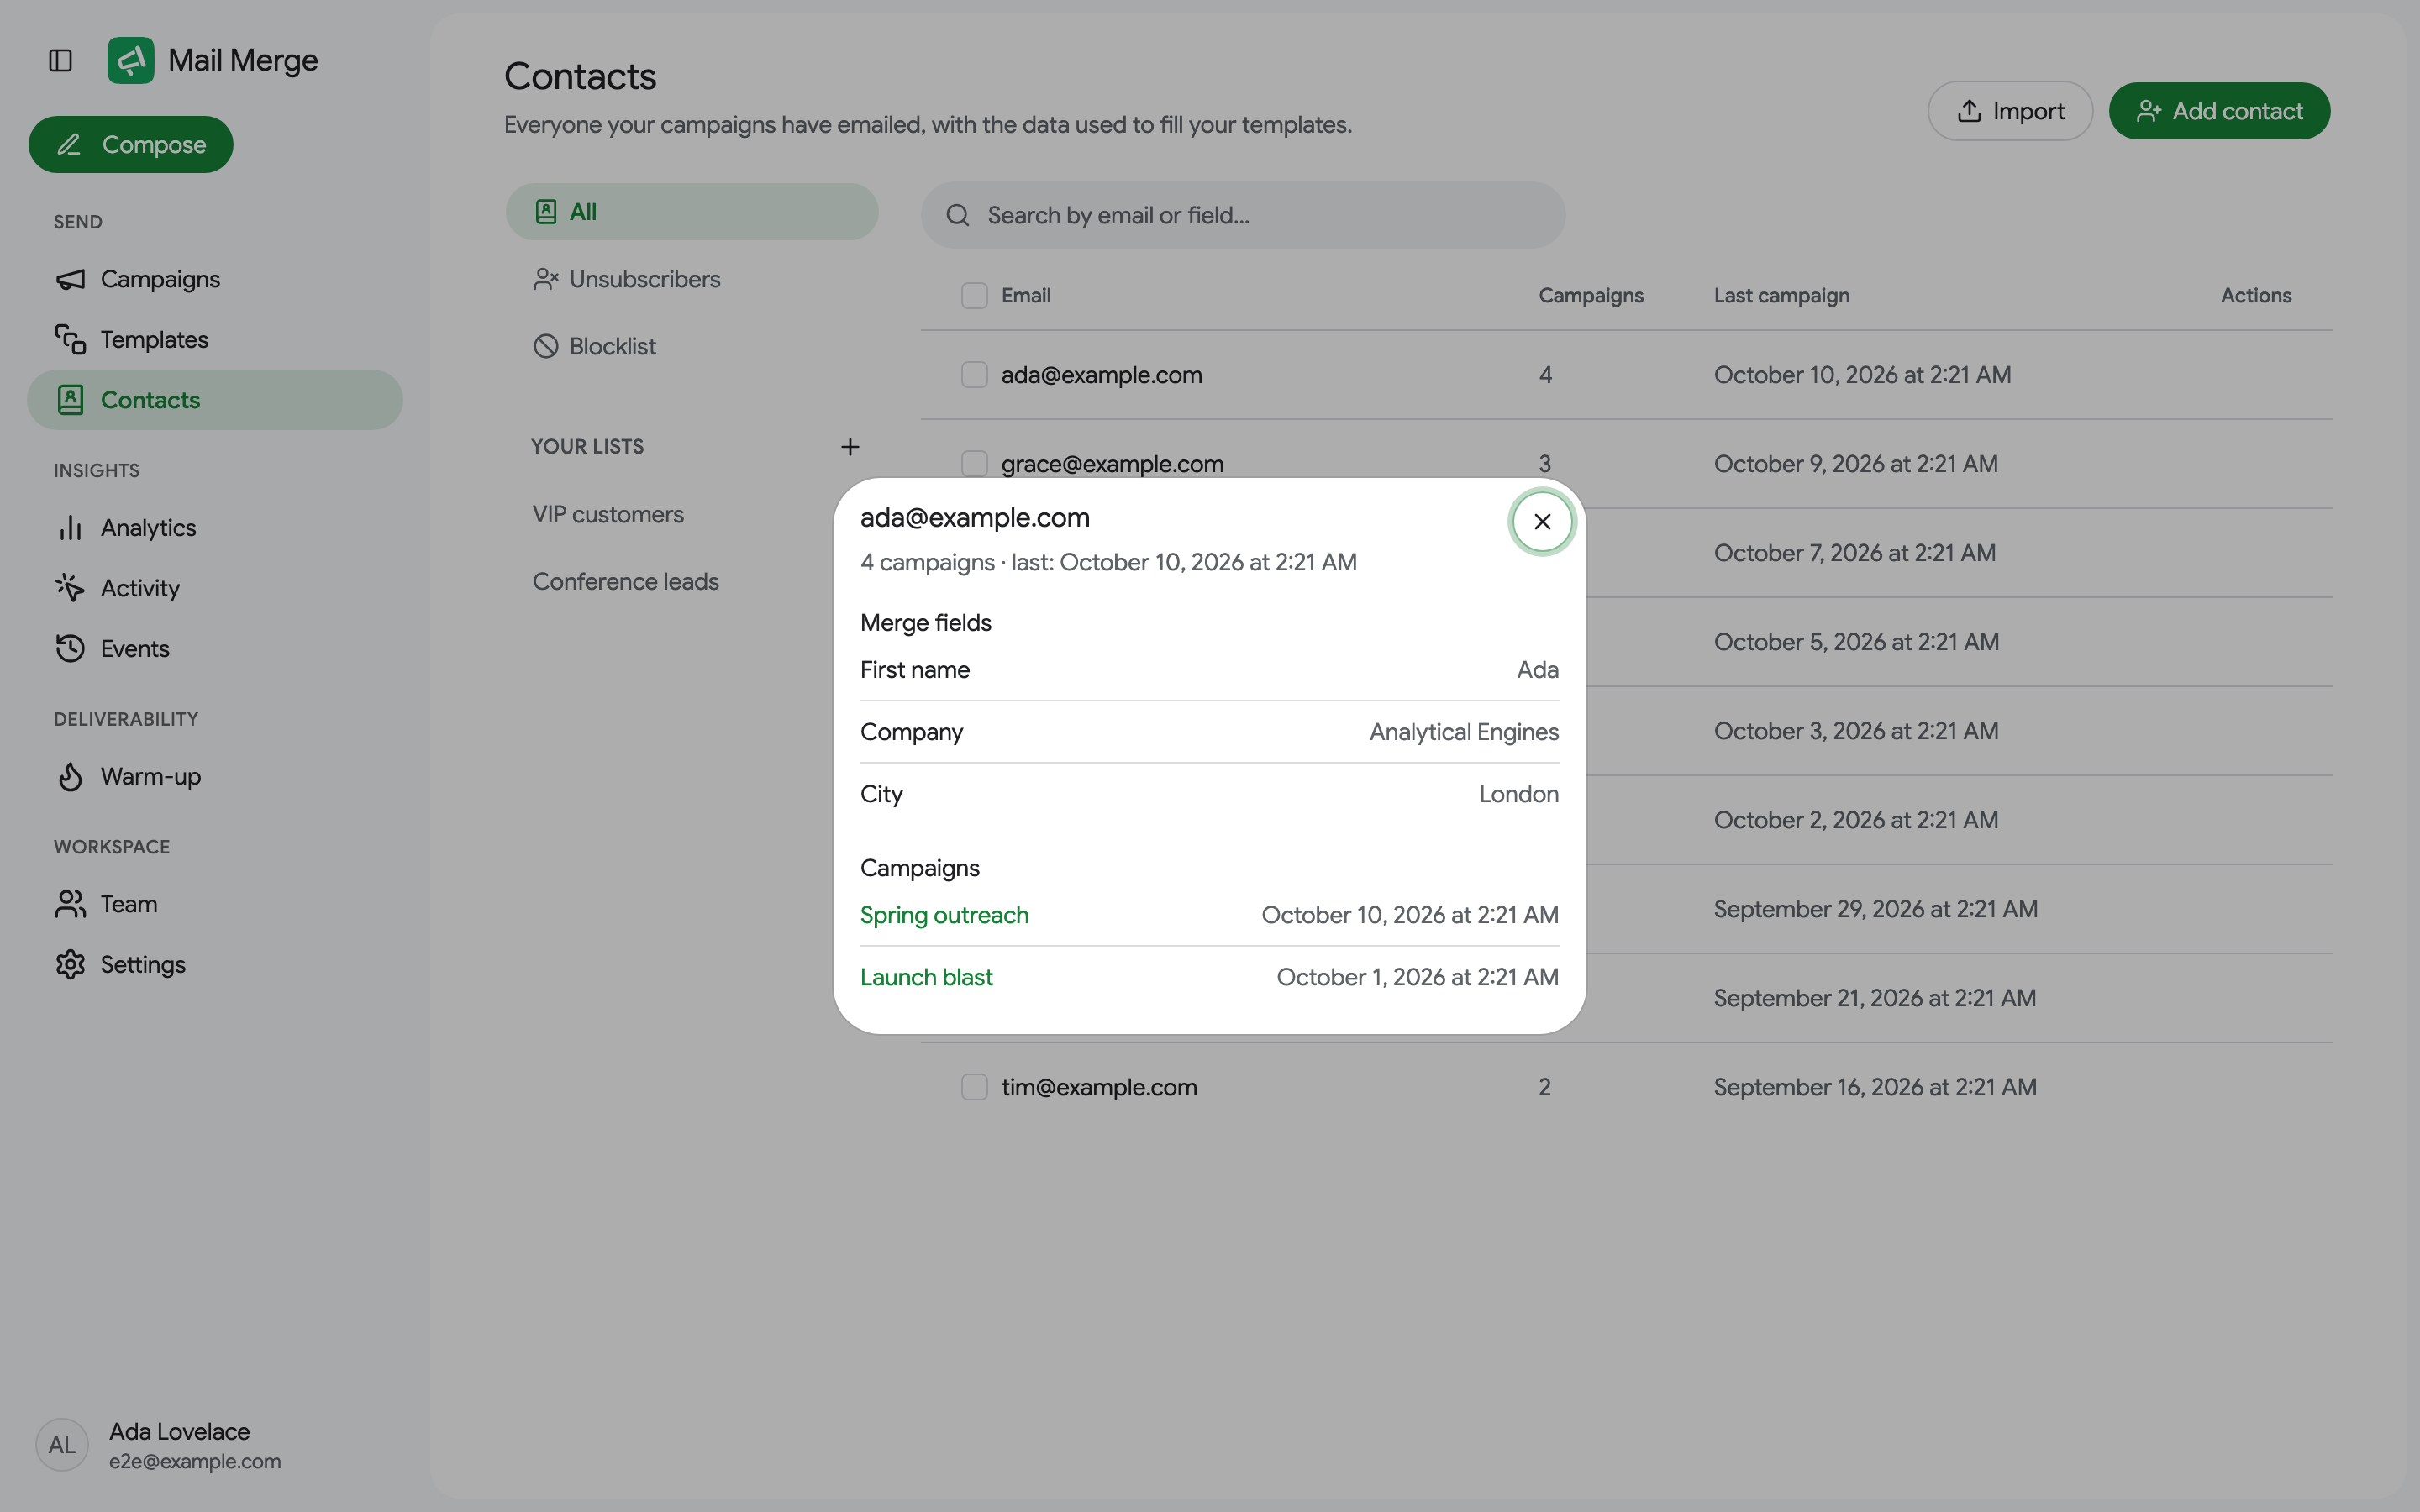Click the Analytical Engines company value
The image size is (2420, 1512).
click(x=1464, y=732)
